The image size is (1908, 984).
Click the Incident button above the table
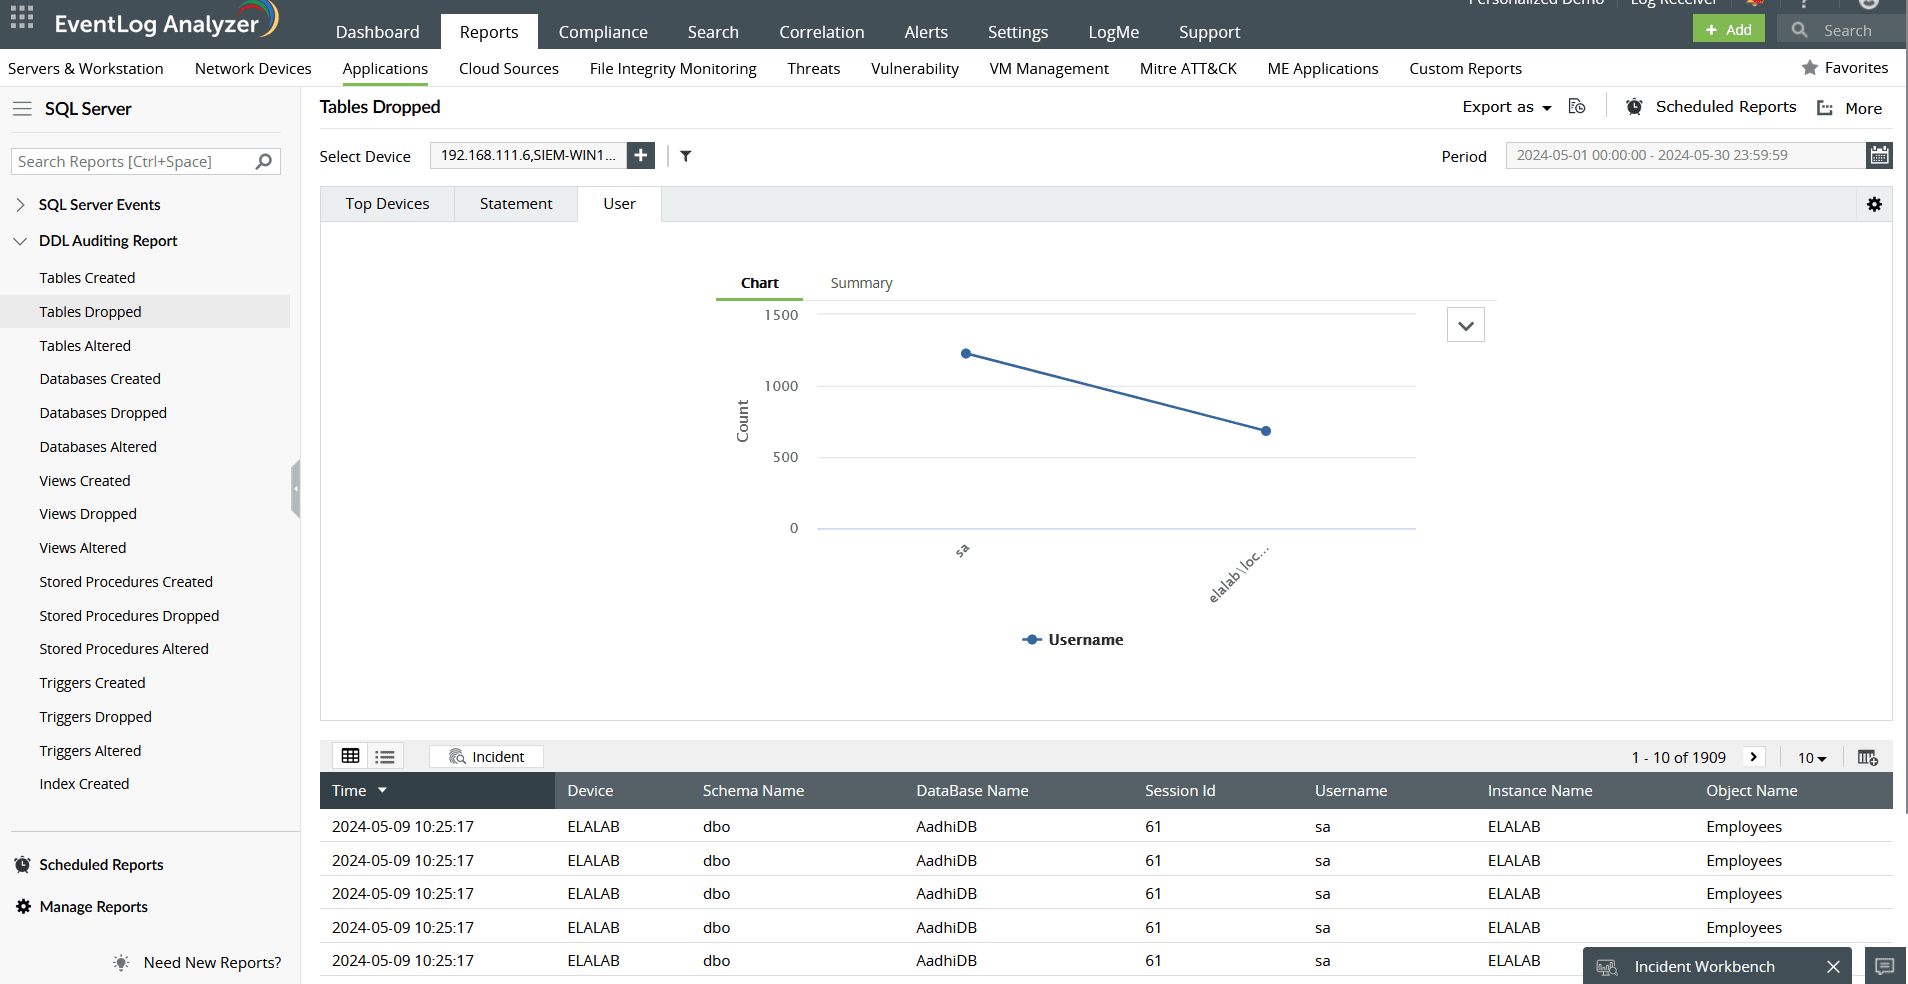[487, 757]
